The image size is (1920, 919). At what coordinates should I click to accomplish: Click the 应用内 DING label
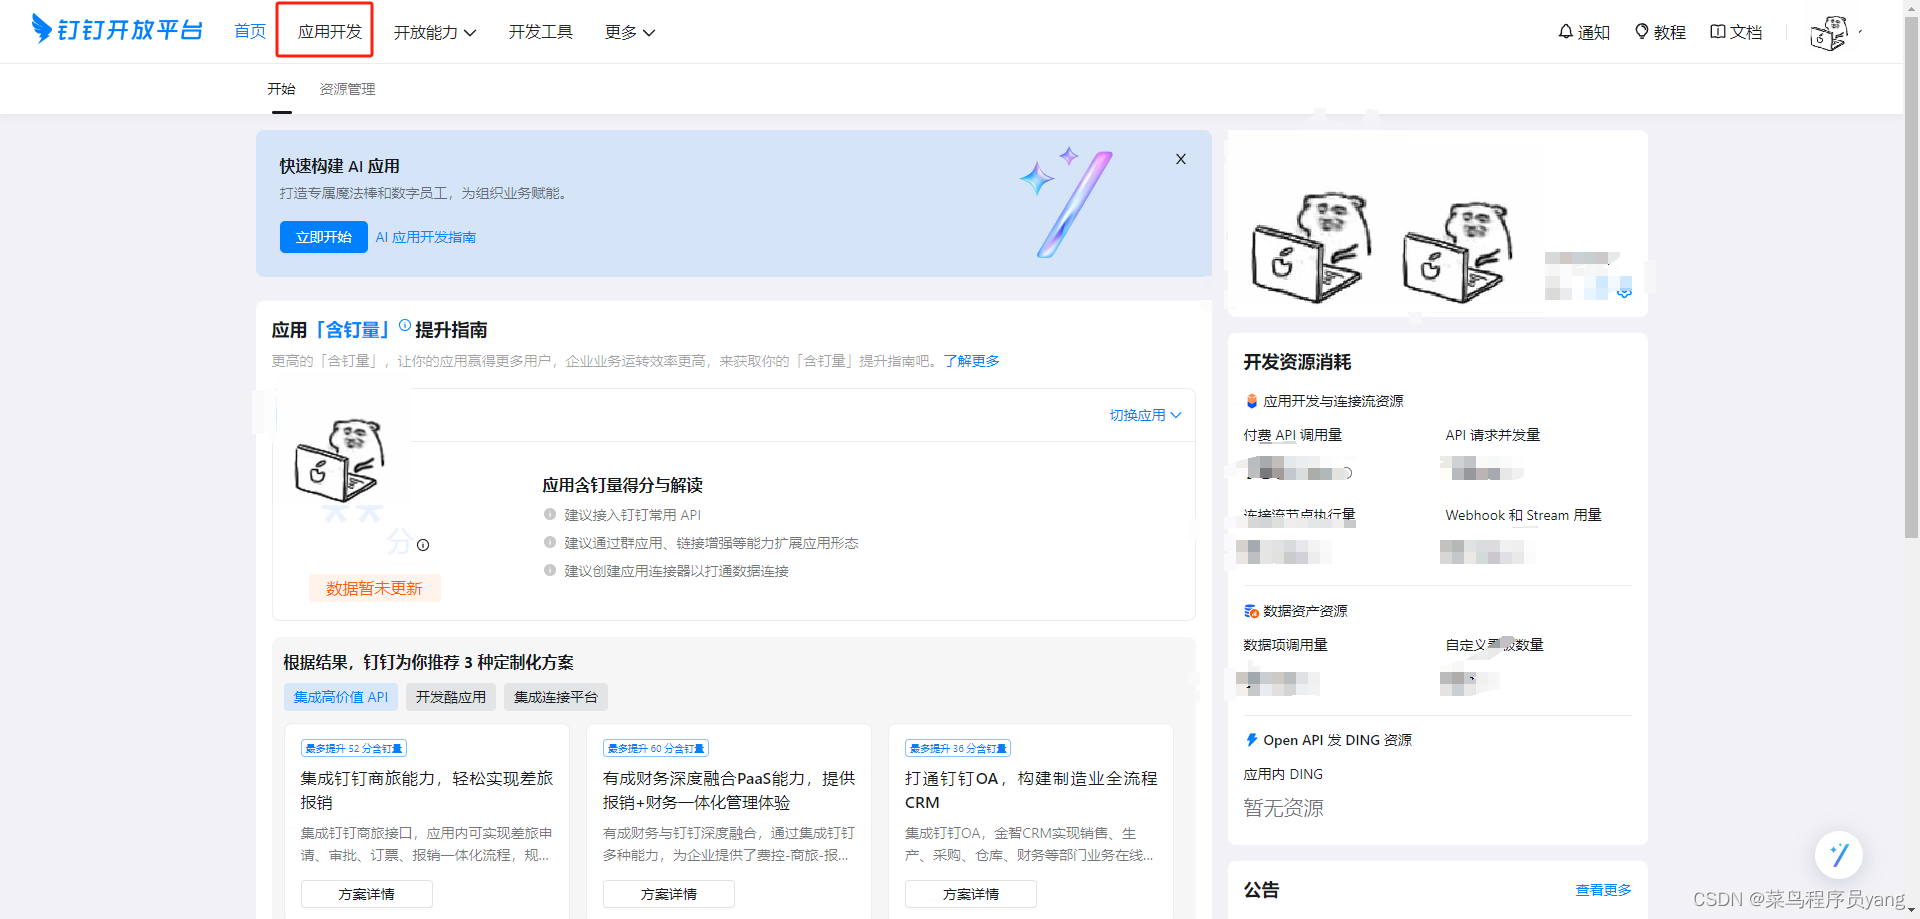(1283, 774)
